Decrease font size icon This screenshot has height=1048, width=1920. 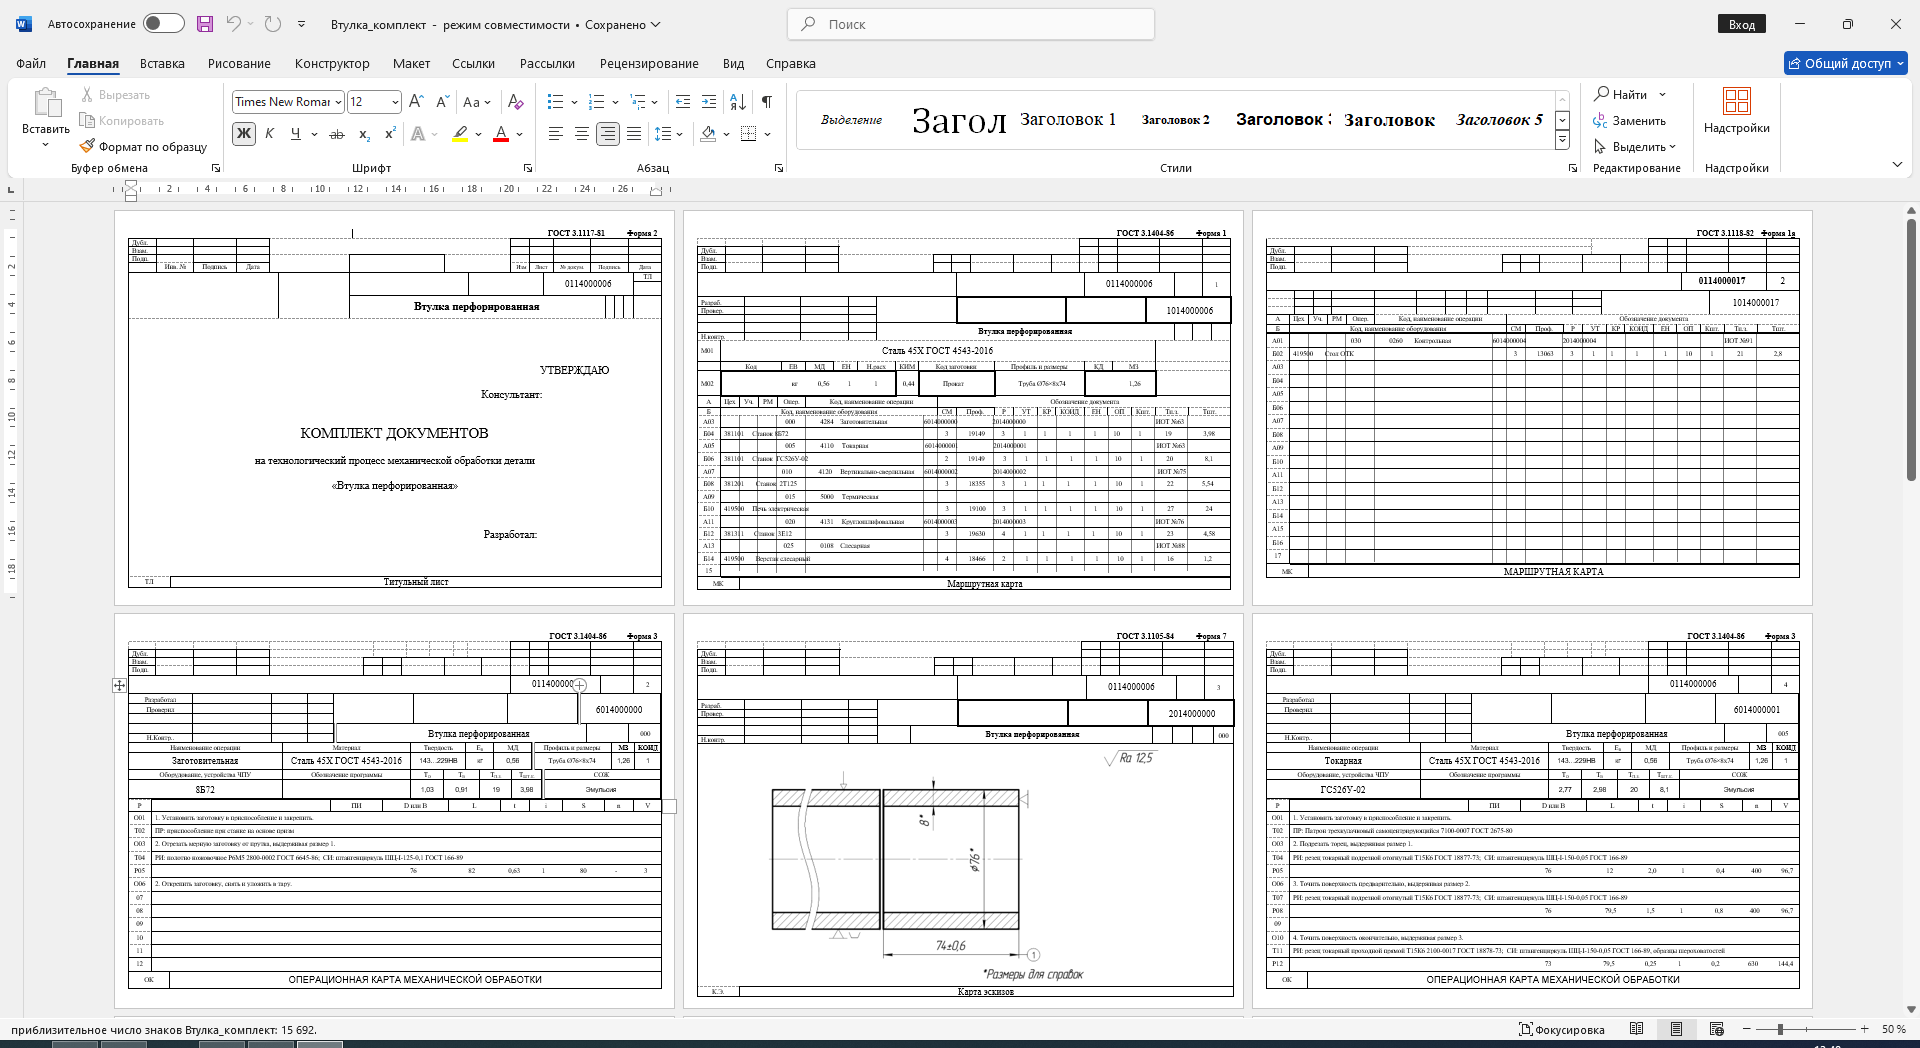(442, 102)
